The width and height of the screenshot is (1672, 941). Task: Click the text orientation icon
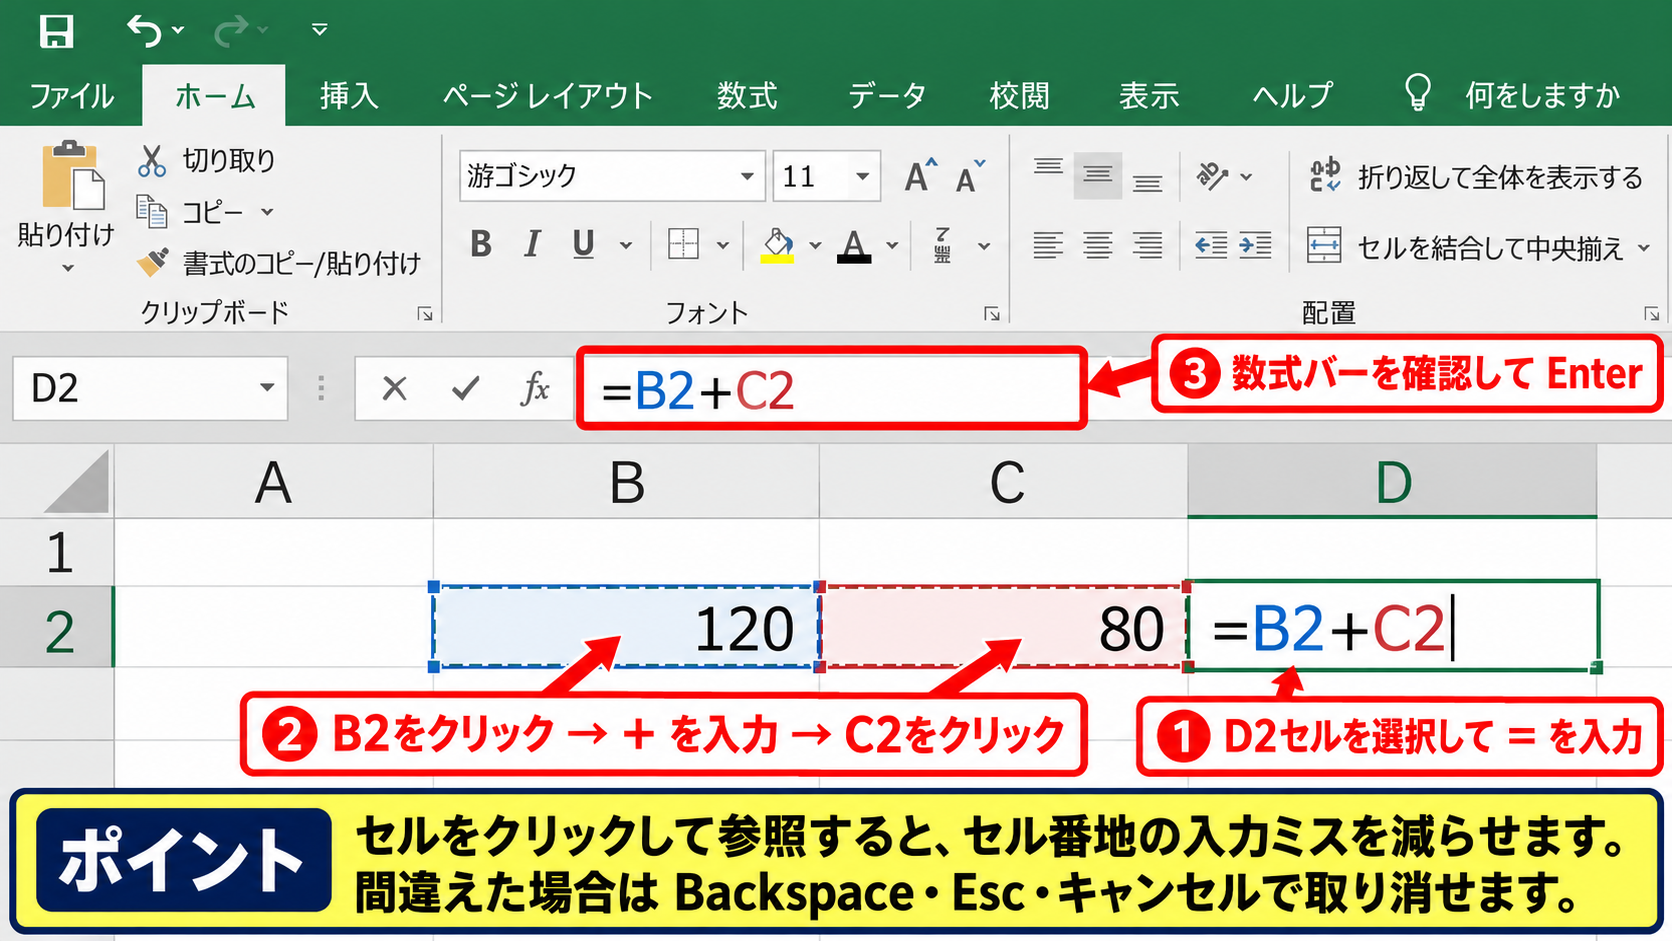click(1213, 176)
